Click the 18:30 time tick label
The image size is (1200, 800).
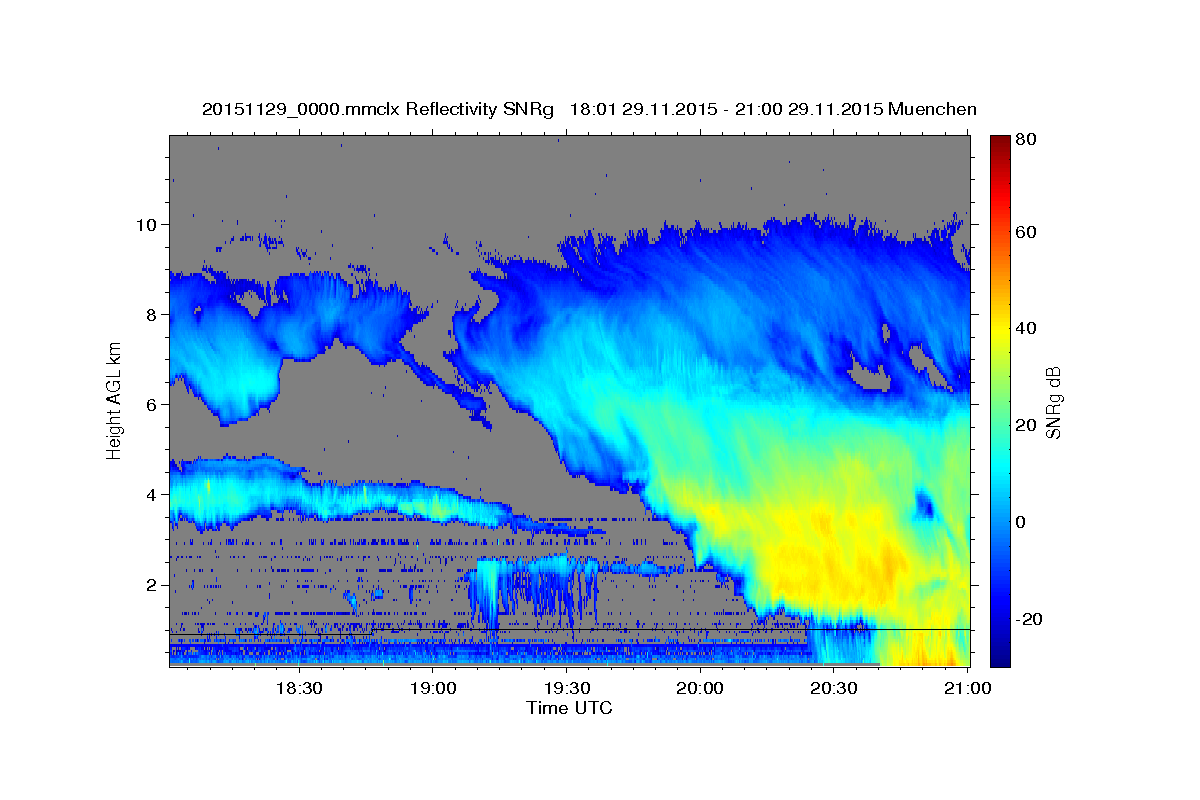point(298,688)
